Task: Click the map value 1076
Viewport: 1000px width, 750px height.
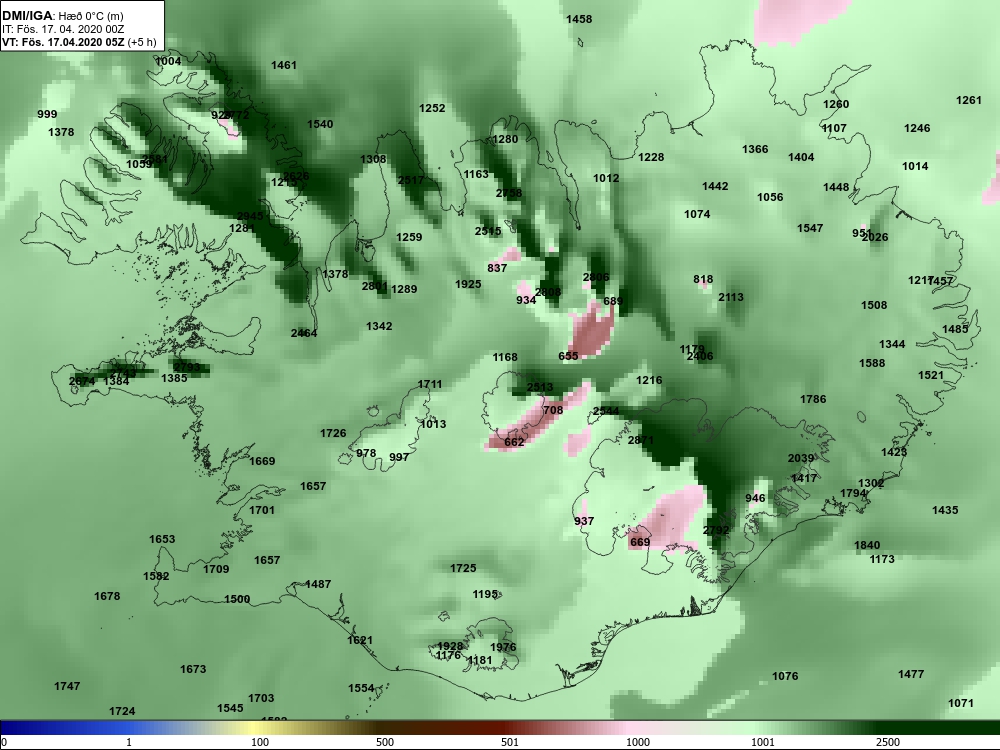Action: (785, 677)
